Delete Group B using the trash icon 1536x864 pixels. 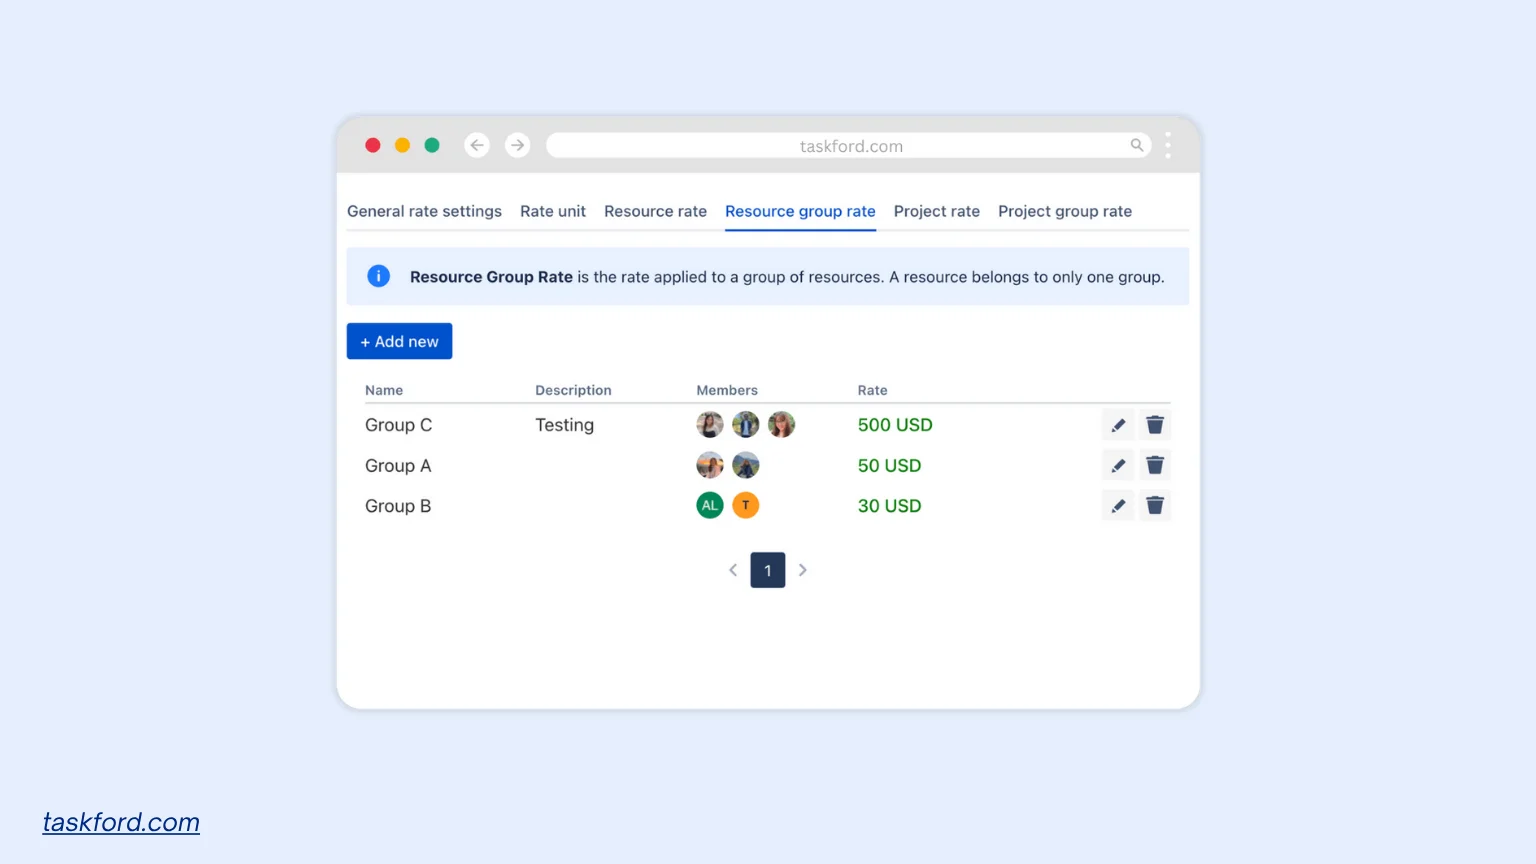1155,505
